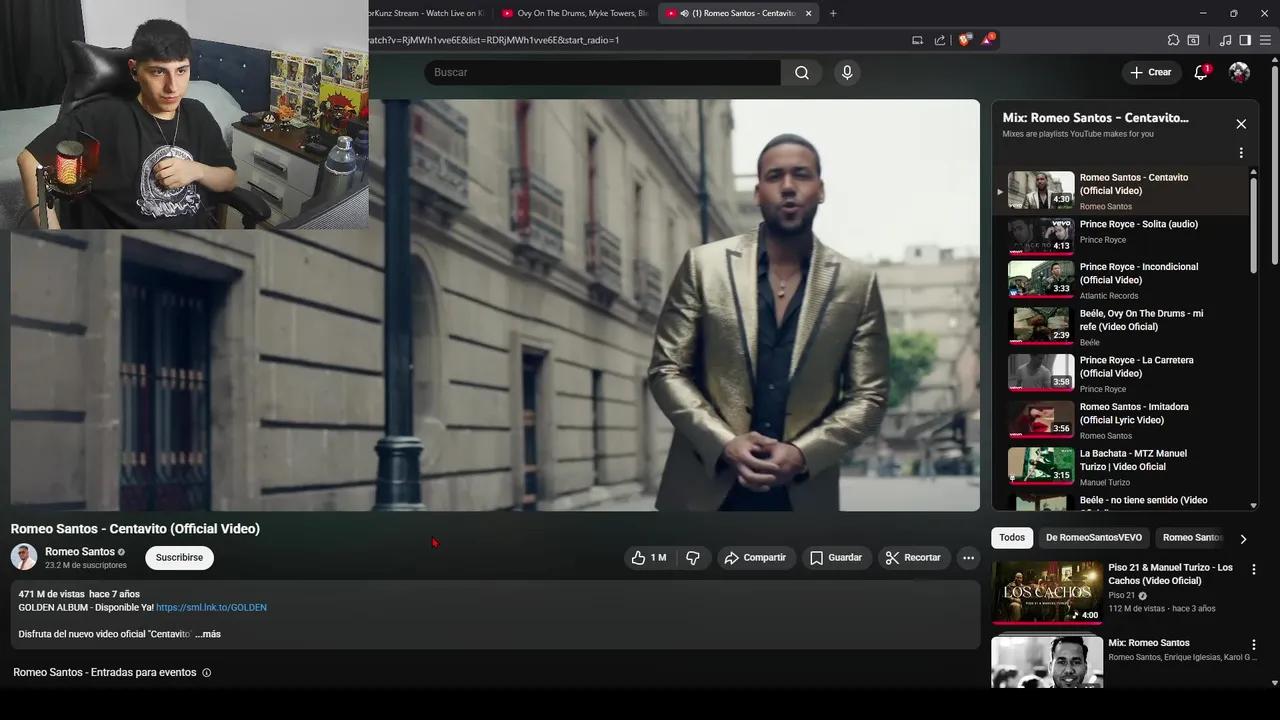Image resolution: width=1280 pixels, height=720 pixels.
Task: Click the Compartir share button
Action: click(x=756, y=557)
